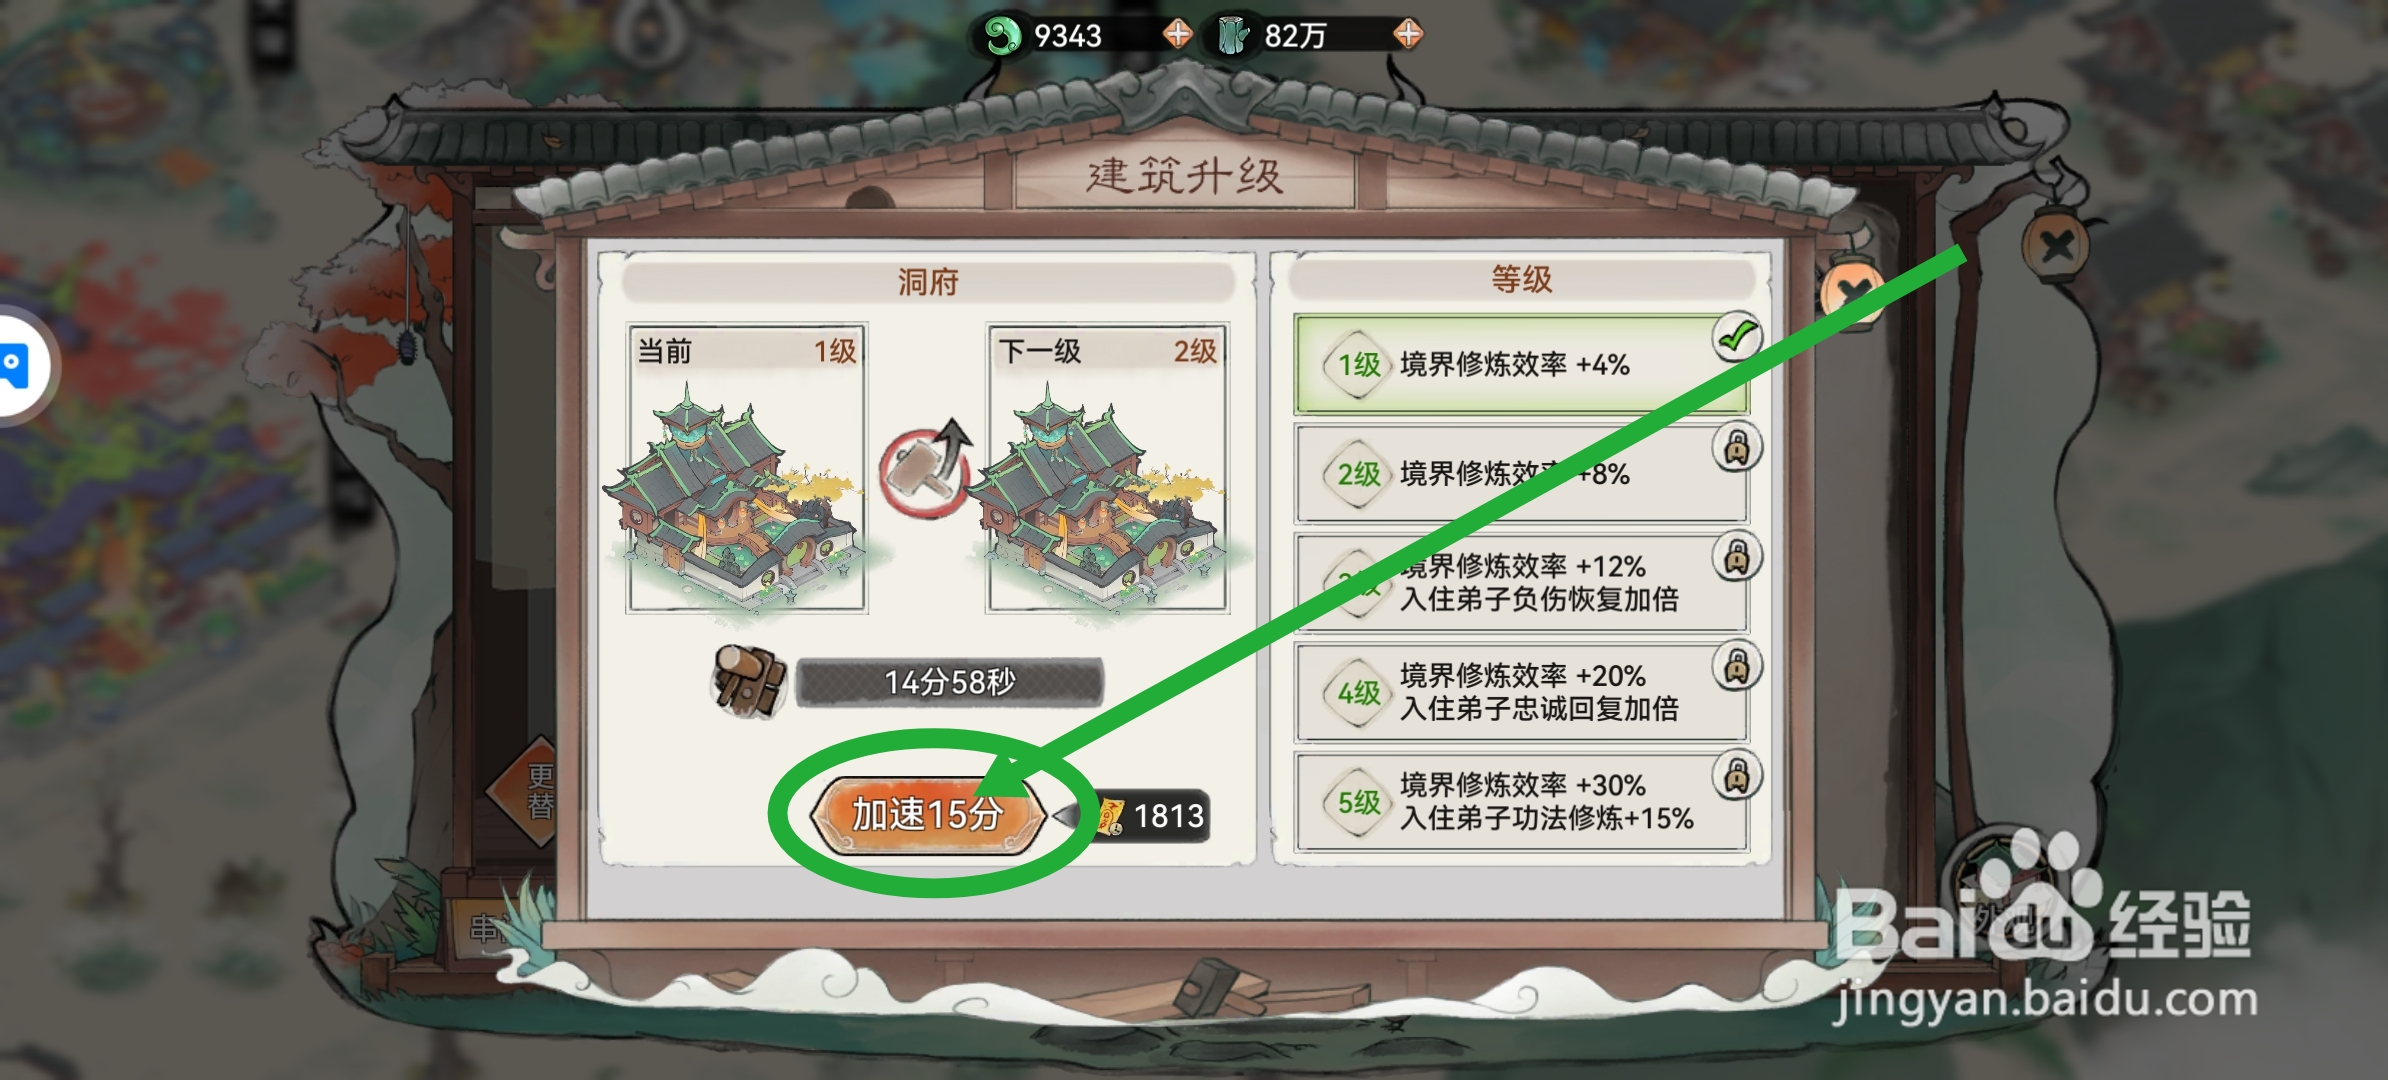The image size is (2388, 1080).
Task: Click the green jade currency icon
Action: click(x=1001, y=36)
